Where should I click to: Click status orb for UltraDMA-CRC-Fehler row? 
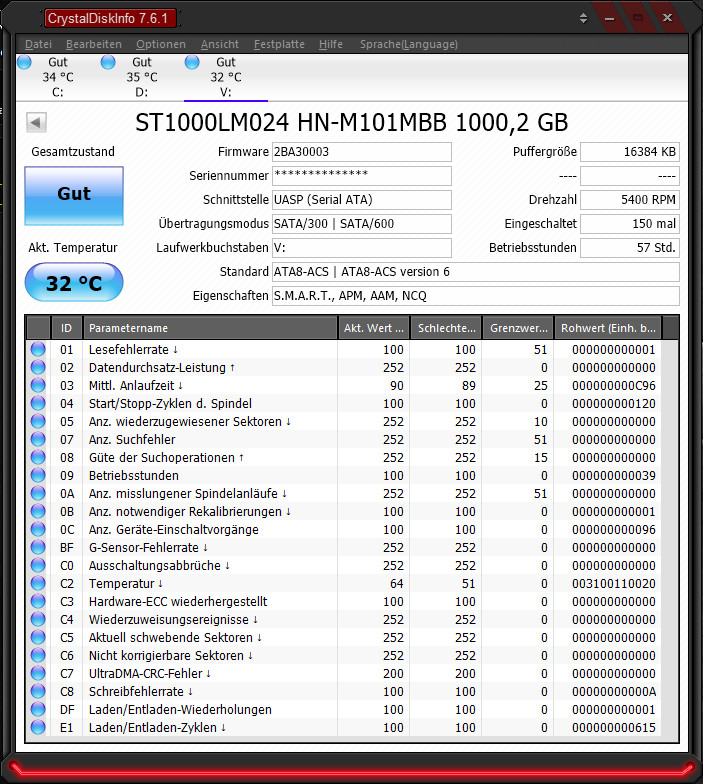pos(38,673)
